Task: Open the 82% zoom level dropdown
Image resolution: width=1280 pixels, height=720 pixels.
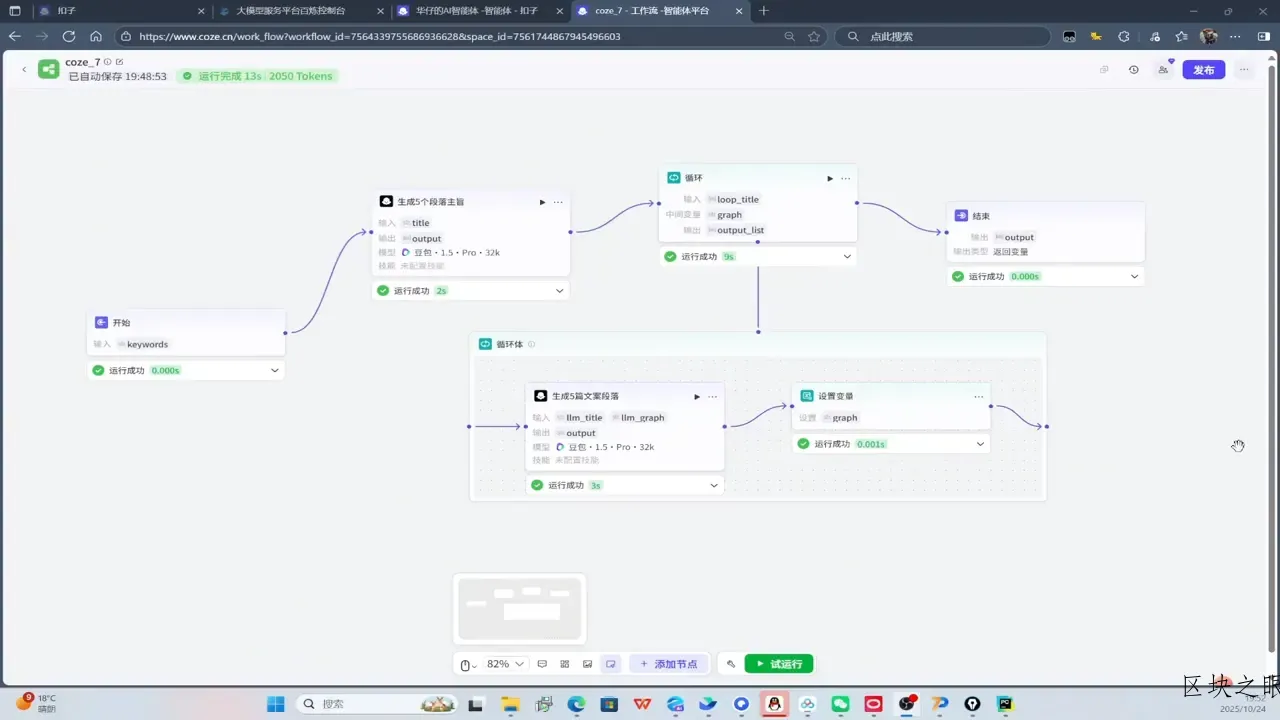Action: (505, 664)
